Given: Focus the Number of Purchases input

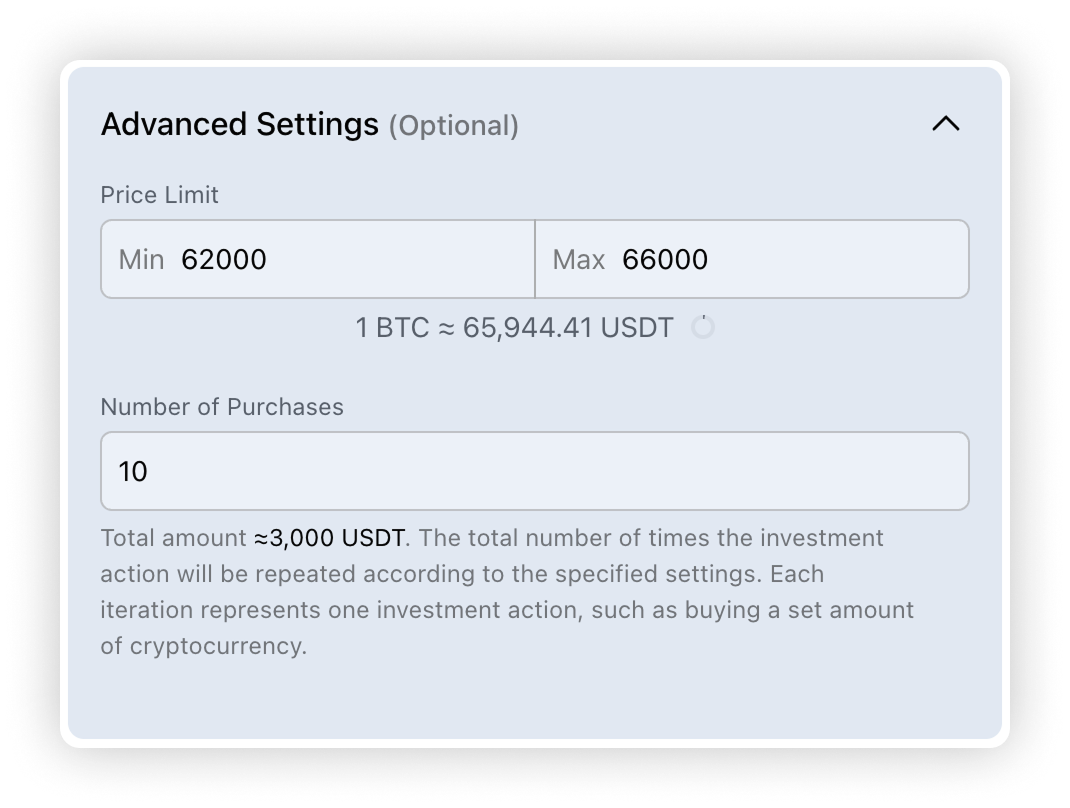Looking at the screenshot, I should click(534, 471).
